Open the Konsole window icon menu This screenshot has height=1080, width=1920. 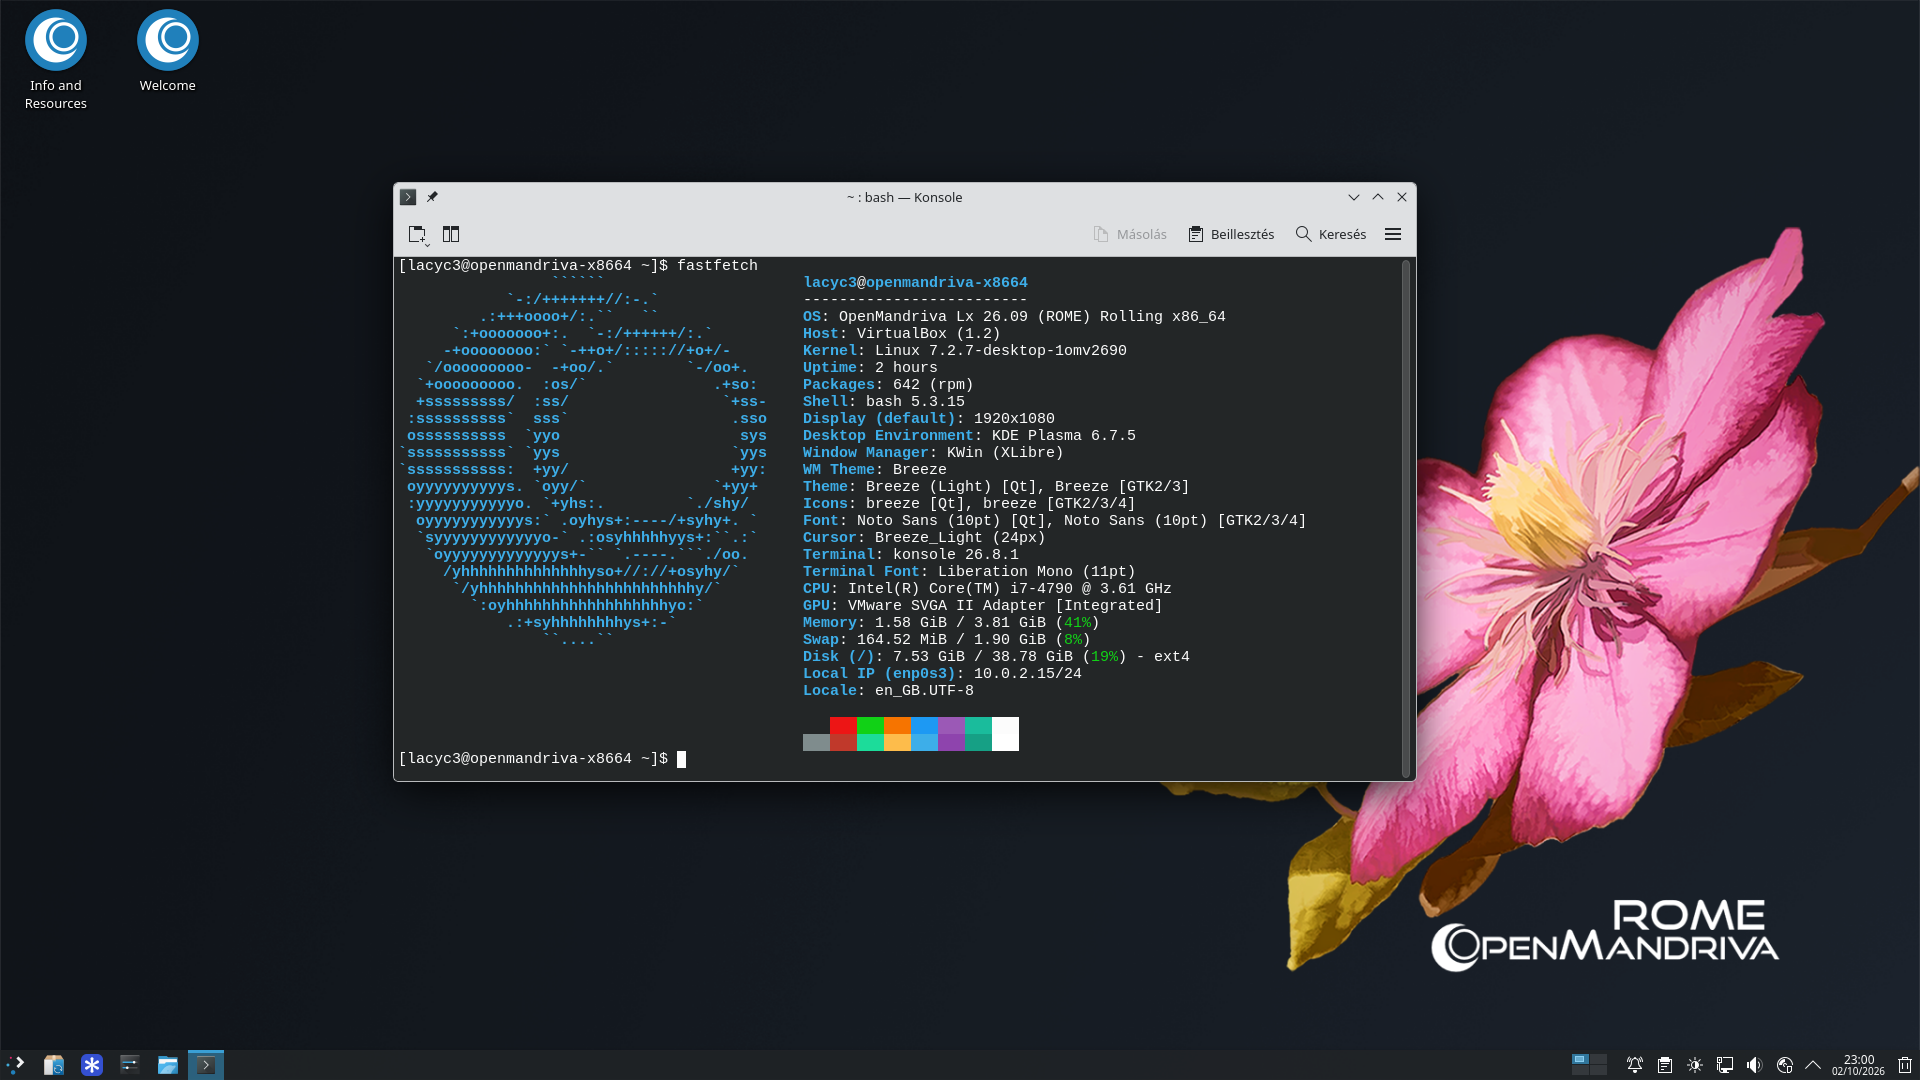408,197
